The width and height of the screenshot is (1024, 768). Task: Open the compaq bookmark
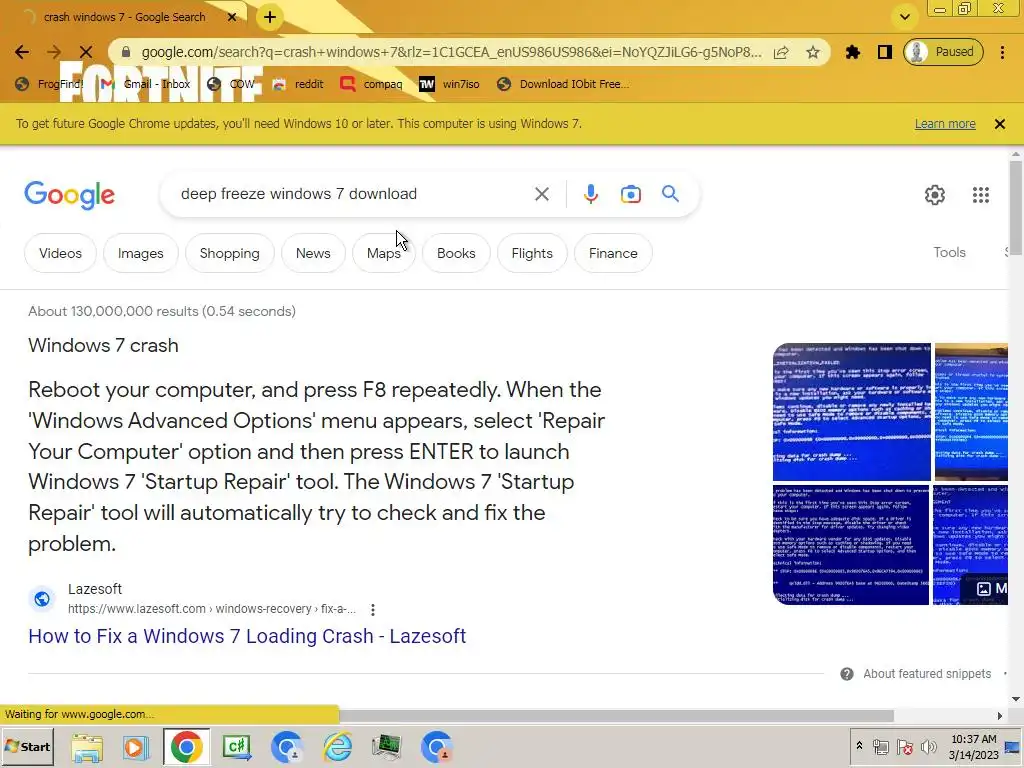[x=372, y=84]
